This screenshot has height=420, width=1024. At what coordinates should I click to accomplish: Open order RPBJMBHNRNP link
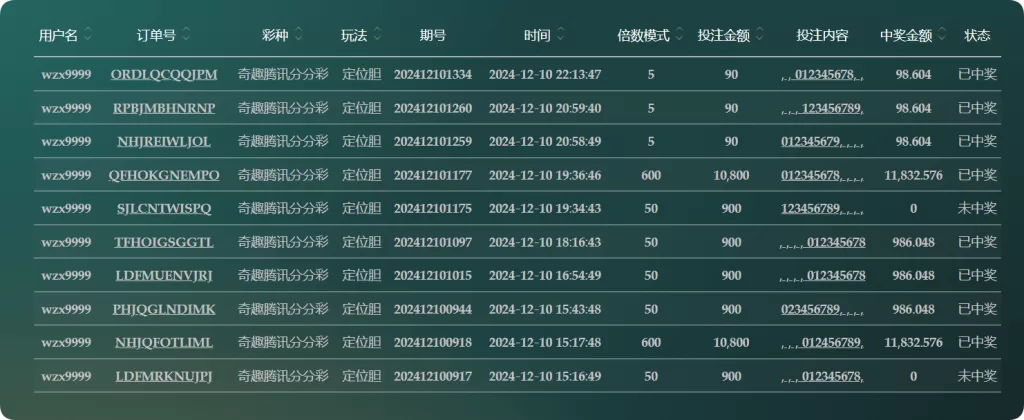click(164, 108)
